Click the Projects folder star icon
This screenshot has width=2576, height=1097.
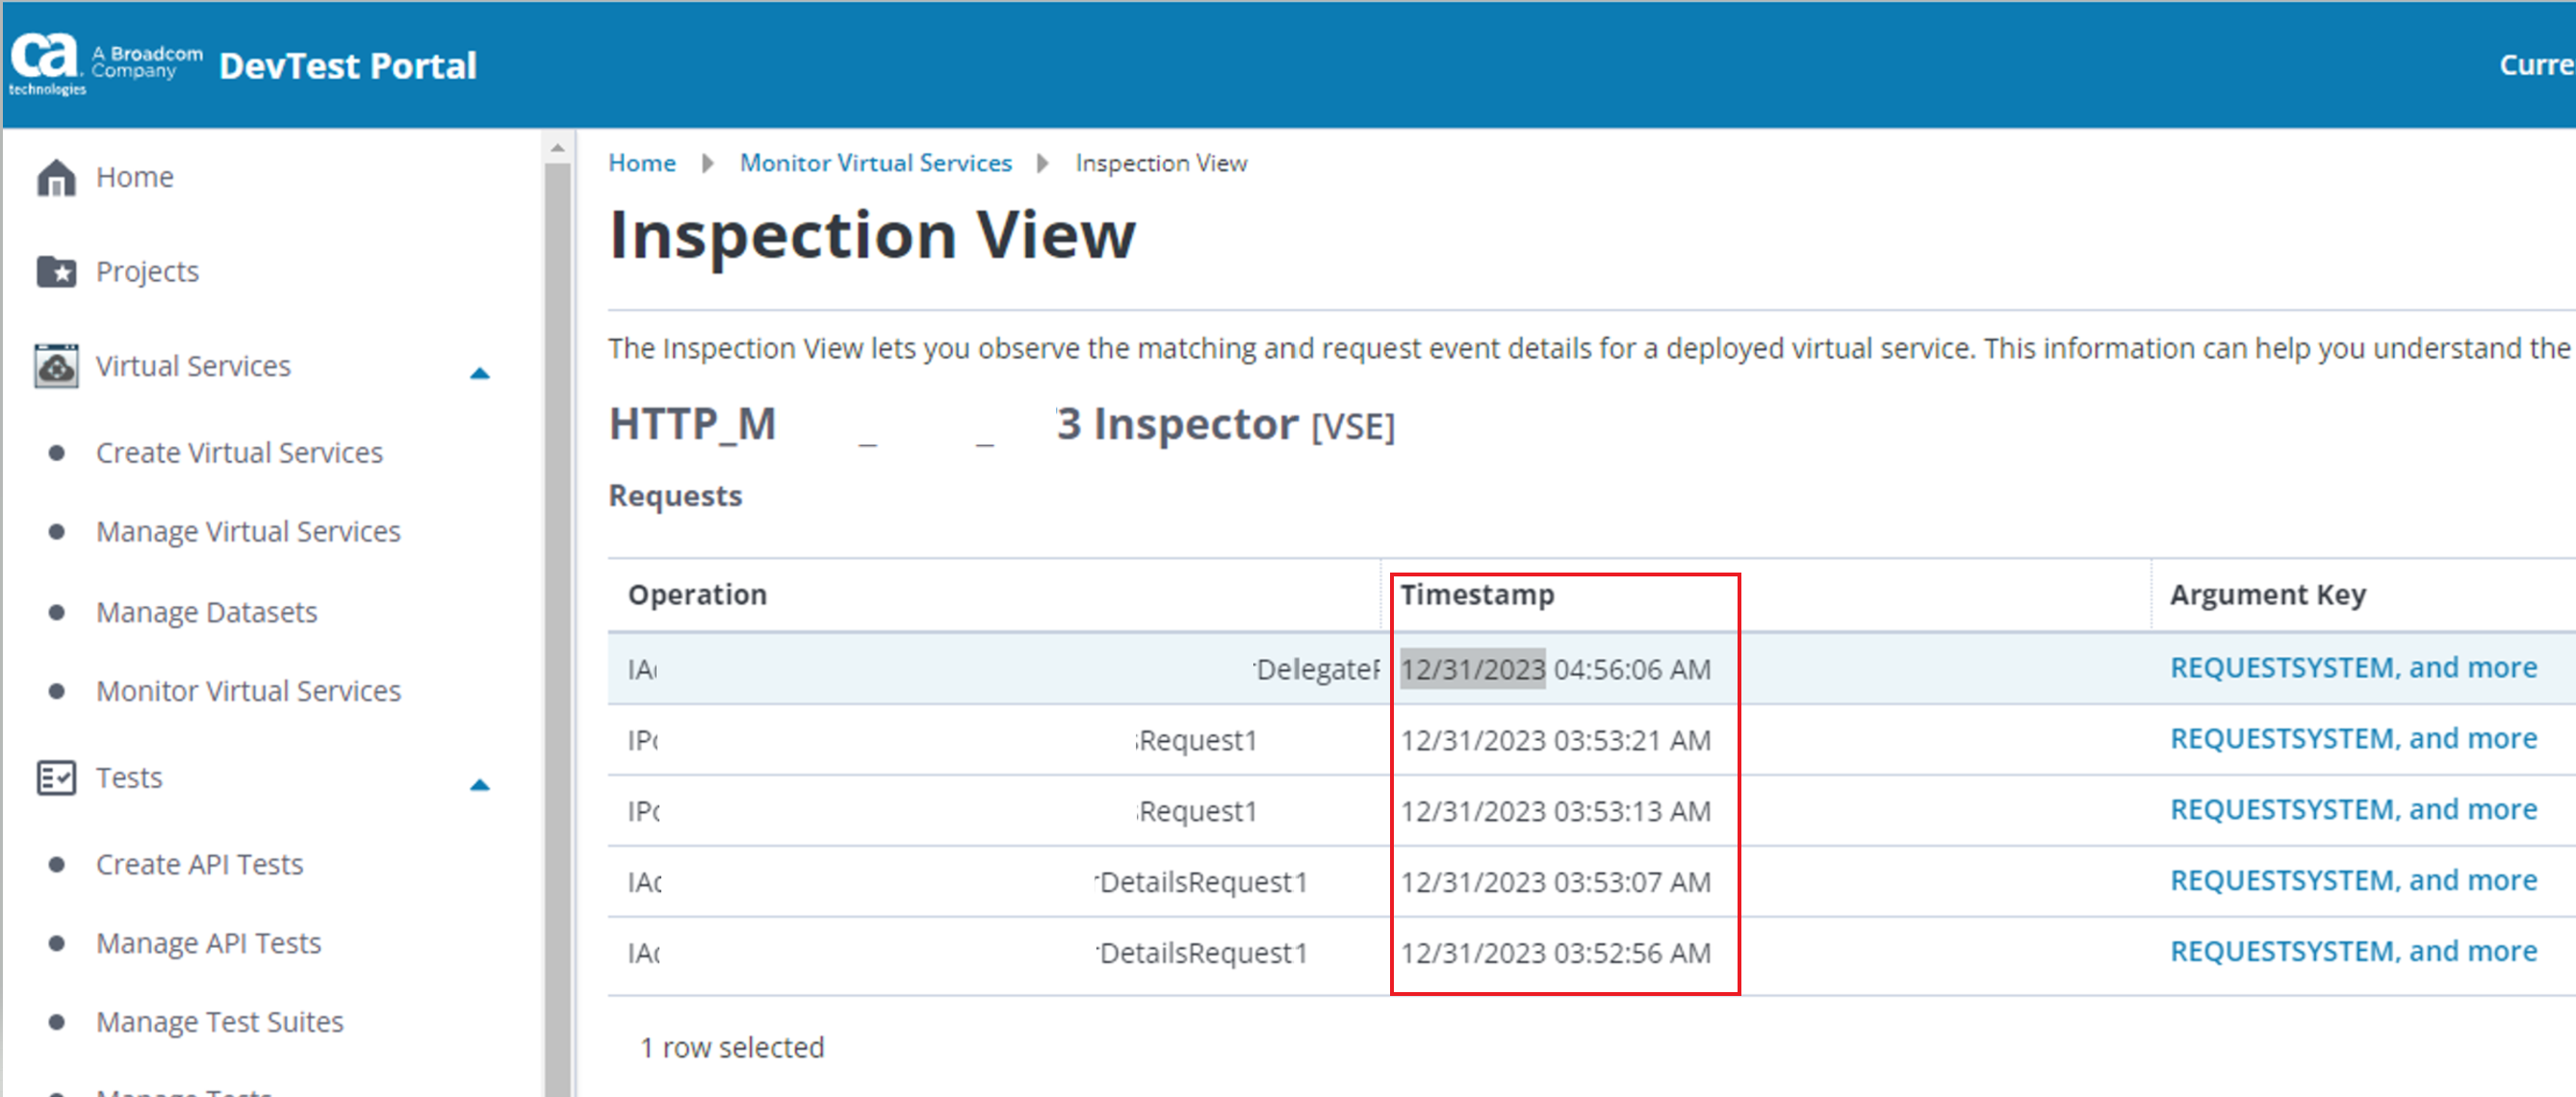coord(56,272)
